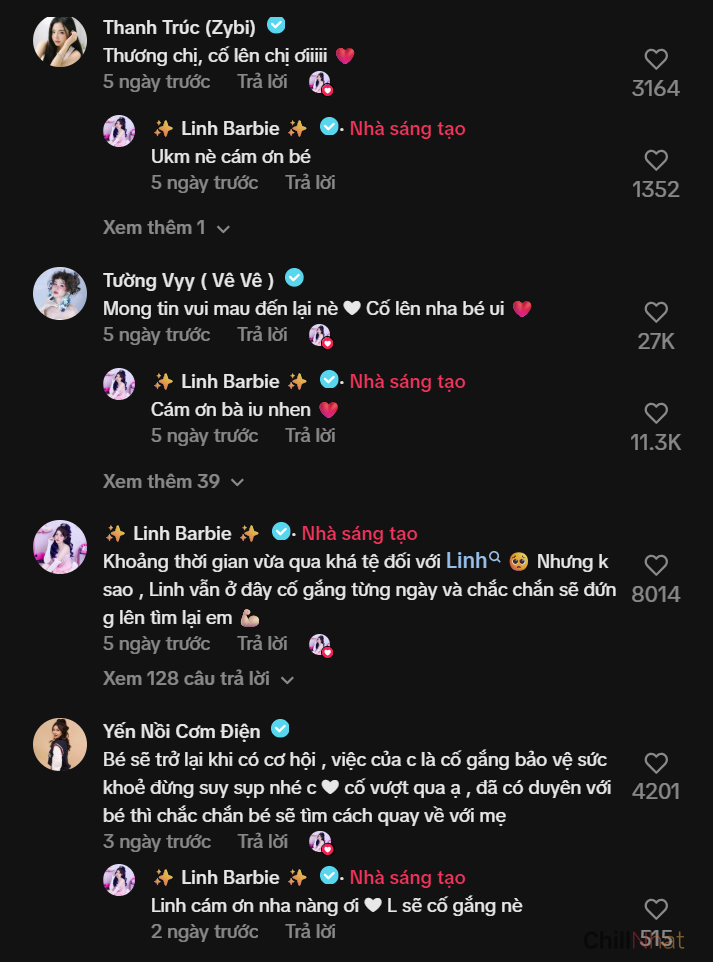Reply to Thanh Trúc's comment via "Trả lời"
This screenshot has width=713, height=962.
pos(262,82)
